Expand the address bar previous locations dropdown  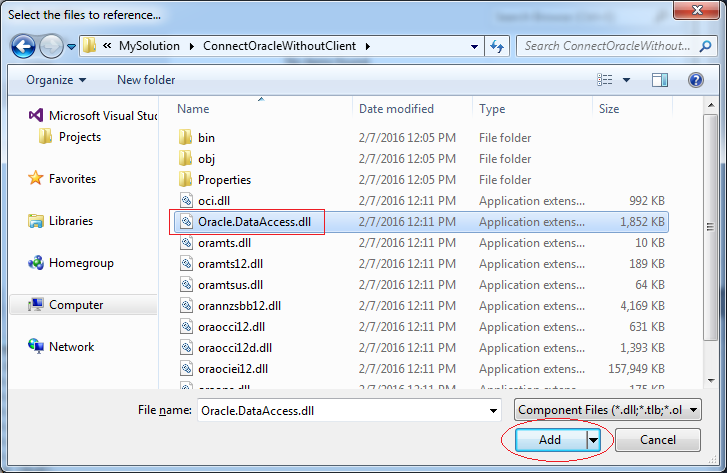tap(474, 46)
